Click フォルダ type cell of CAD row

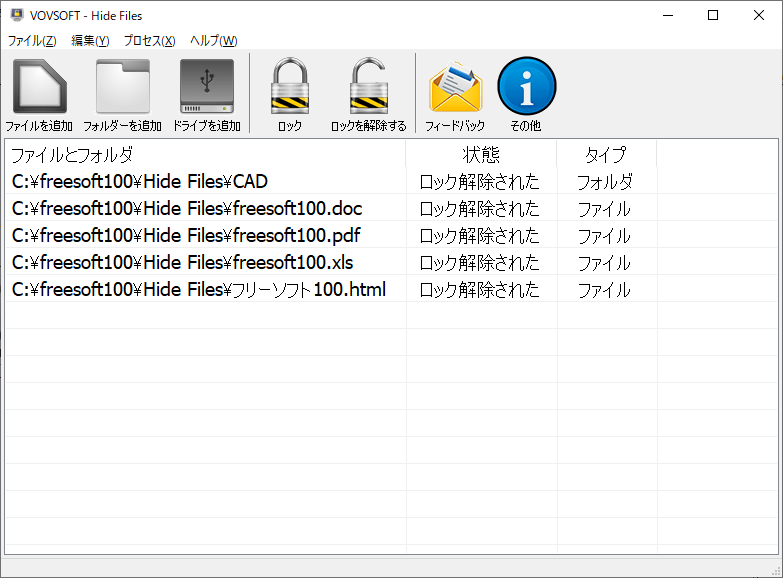point(605,182)
